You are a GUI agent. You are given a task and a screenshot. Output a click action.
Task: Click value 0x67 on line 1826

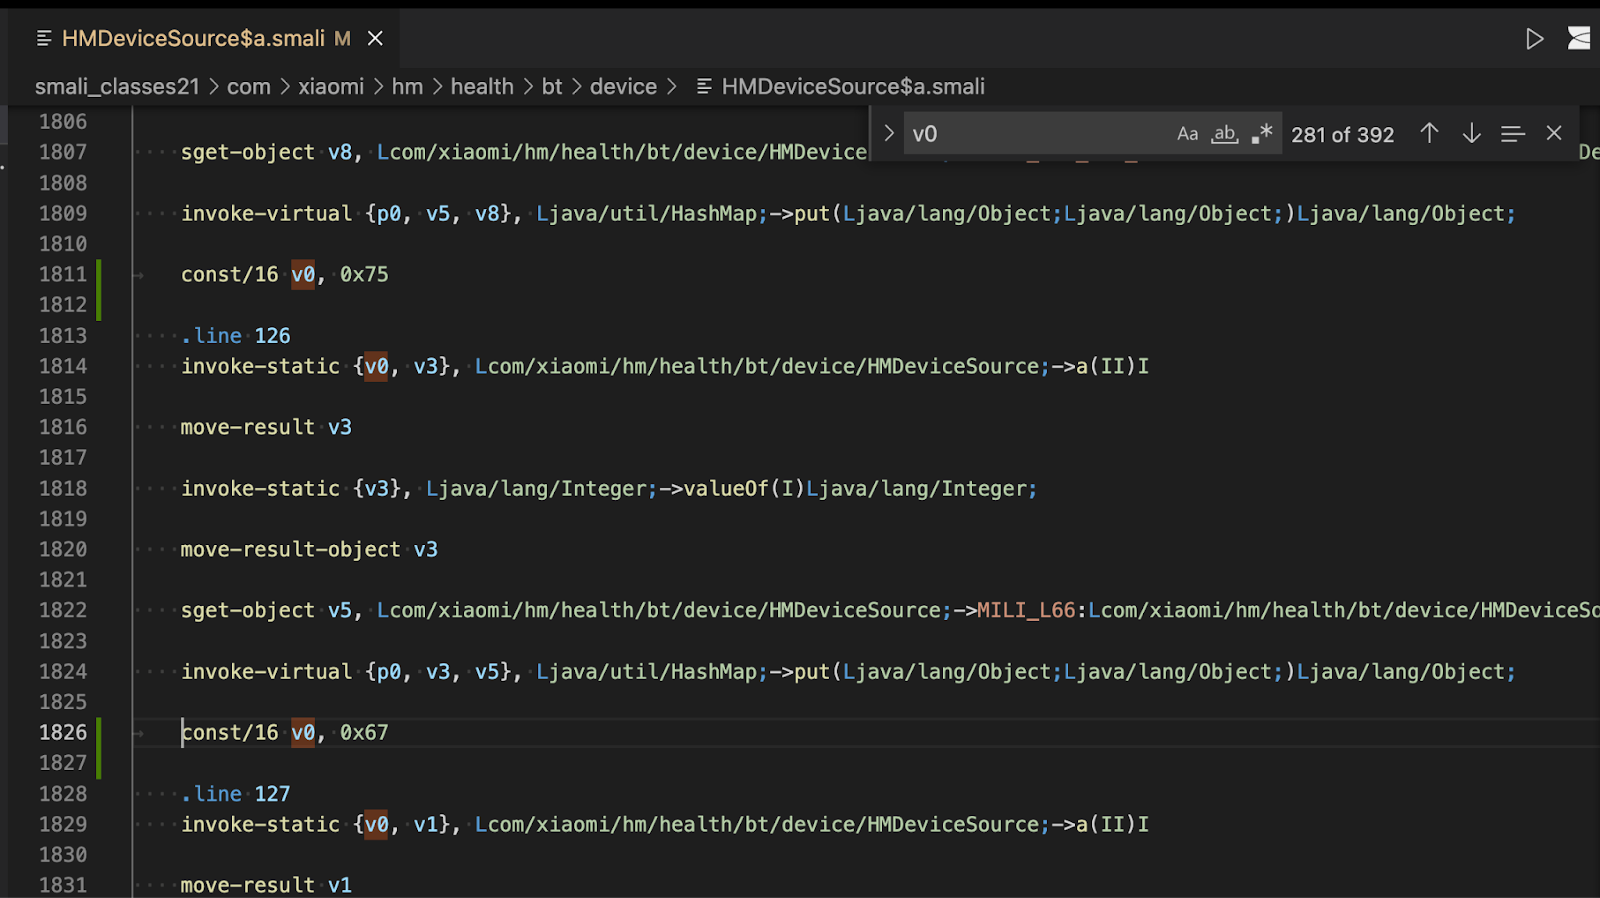click(364, 732)
